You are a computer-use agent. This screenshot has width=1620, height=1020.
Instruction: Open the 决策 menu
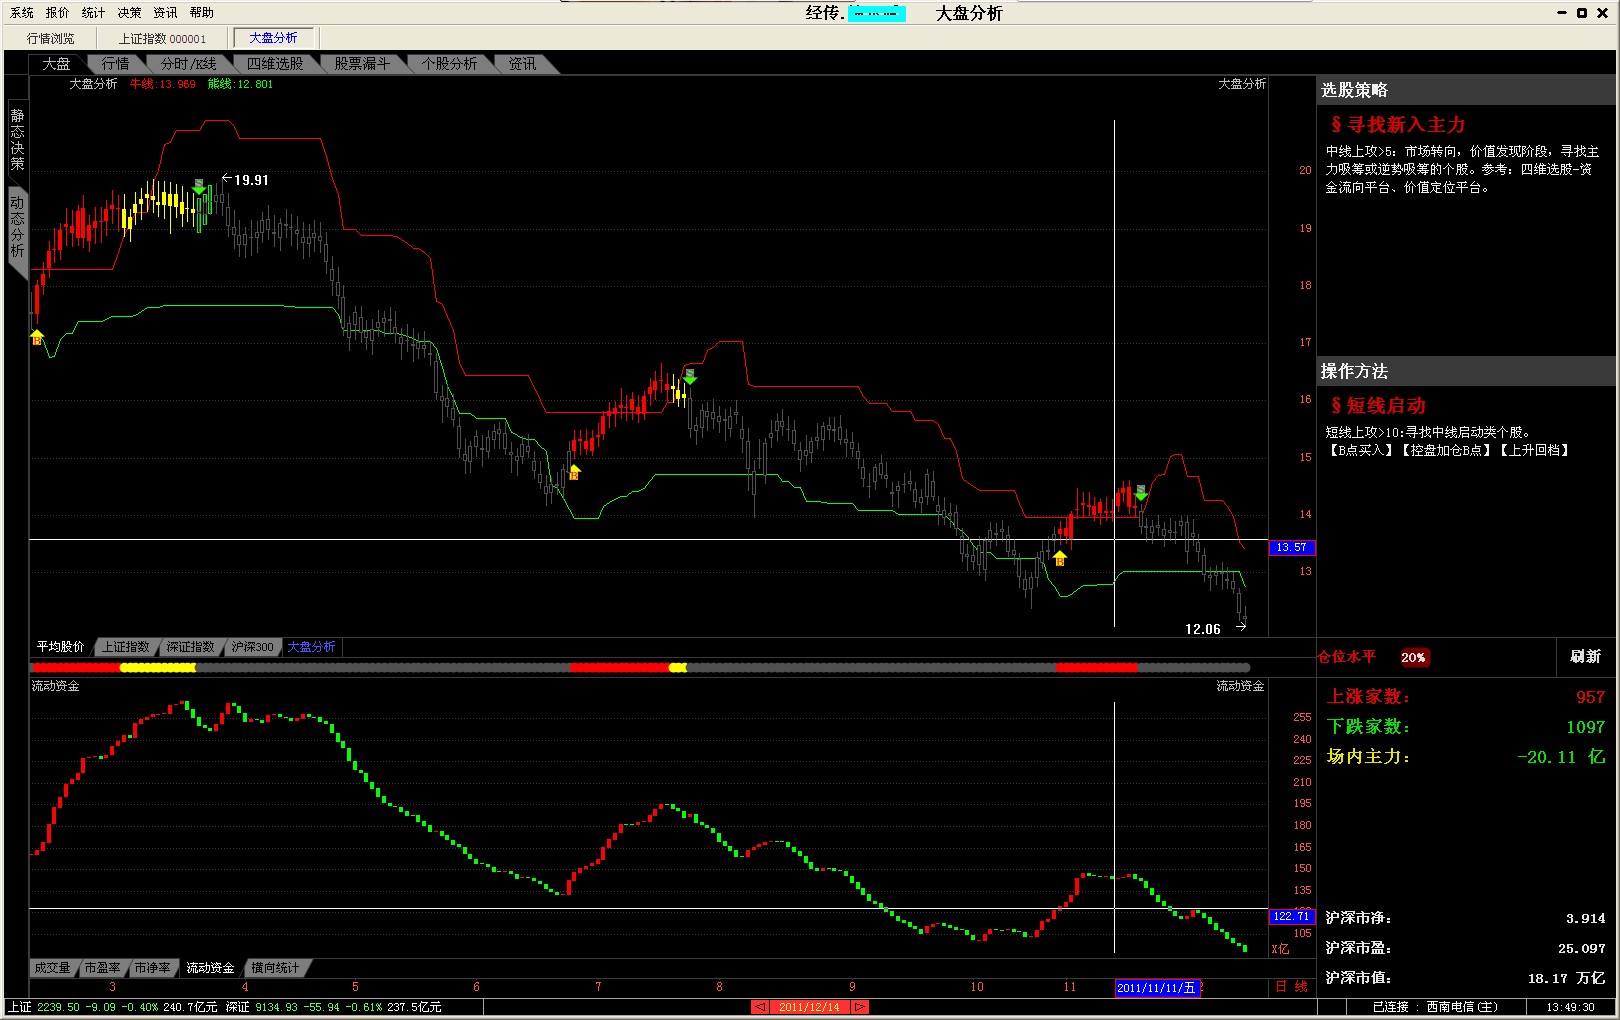130,13
